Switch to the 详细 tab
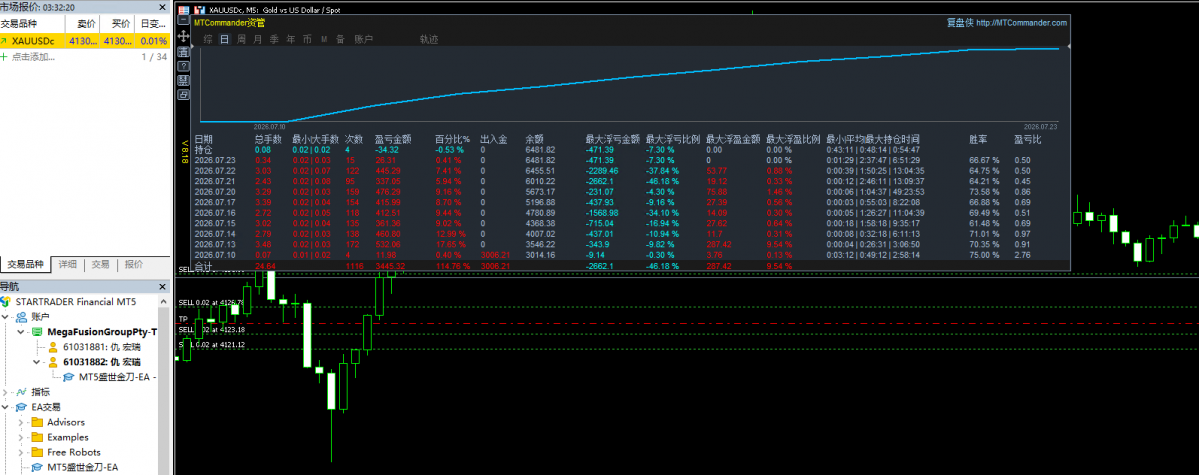This screenshot has height=475, width=1199. click(67, 265)
